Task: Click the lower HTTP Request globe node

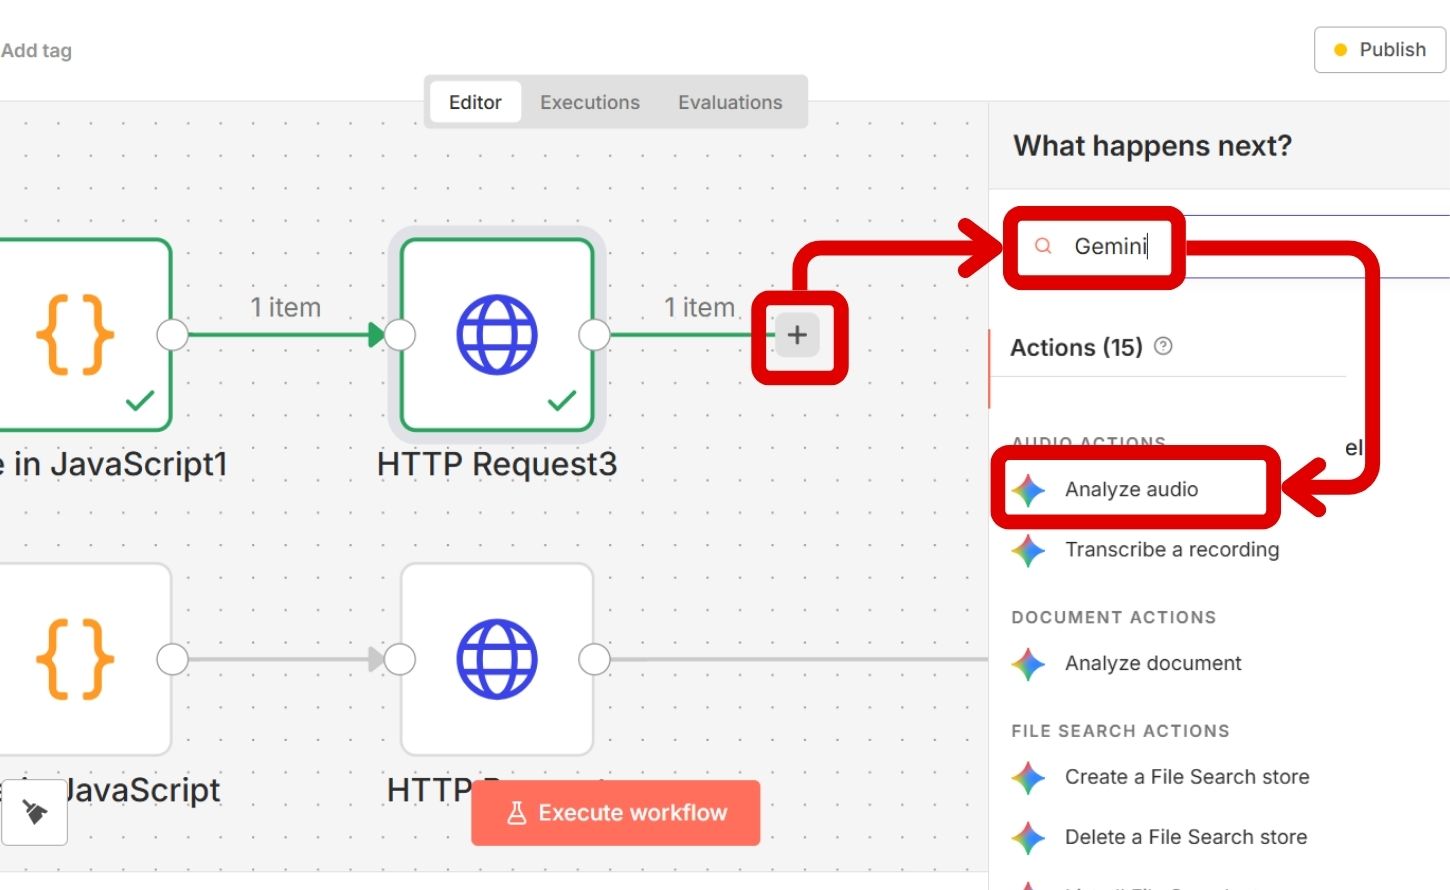Action: (497, 659)
